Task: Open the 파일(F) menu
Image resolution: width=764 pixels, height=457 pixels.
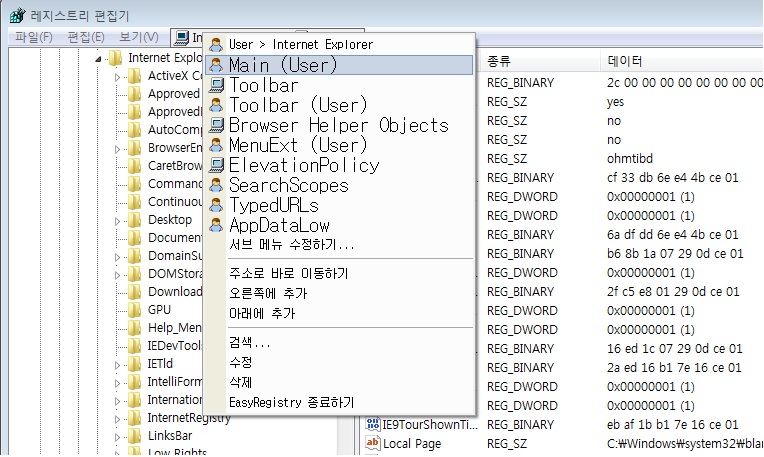Action: [x=33, y=37]
